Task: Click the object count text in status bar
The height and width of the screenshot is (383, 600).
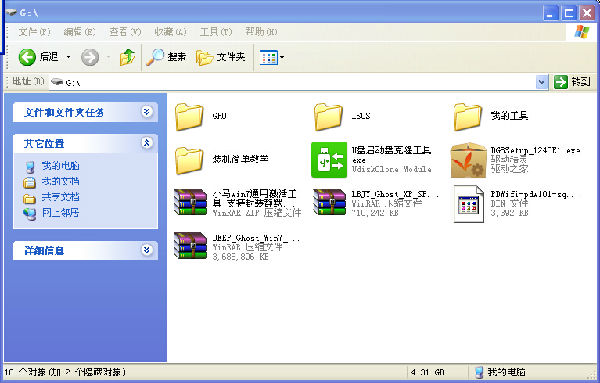Action: point(65,372)
